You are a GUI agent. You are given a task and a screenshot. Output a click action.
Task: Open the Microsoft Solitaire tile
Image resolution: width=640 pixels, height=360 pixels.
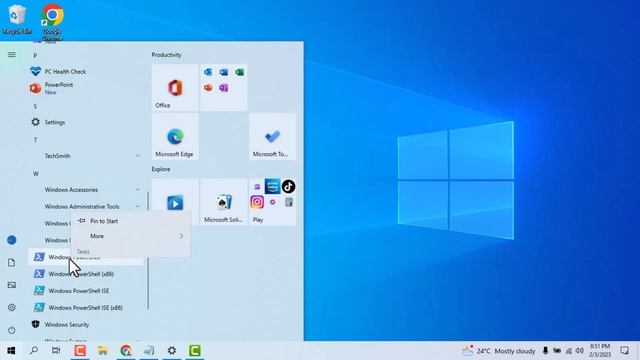(x=224, y=202)
